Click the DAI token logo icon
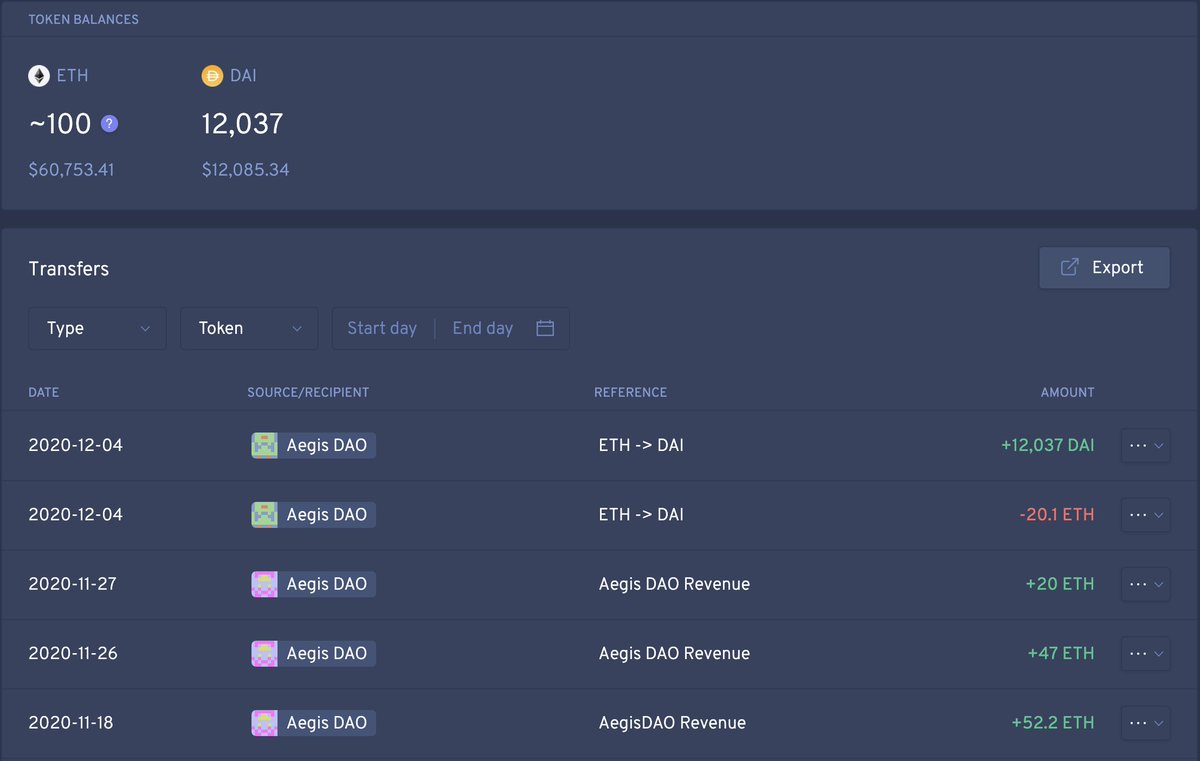The width and height of the screenshot is (1200, 761). 212,76
